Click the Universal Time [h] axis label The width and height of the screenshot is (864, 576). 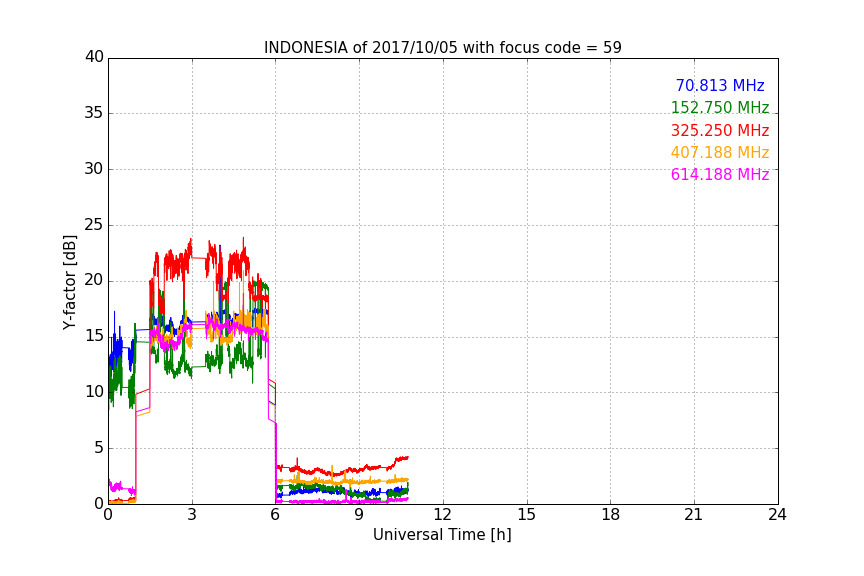coord(442,535)
